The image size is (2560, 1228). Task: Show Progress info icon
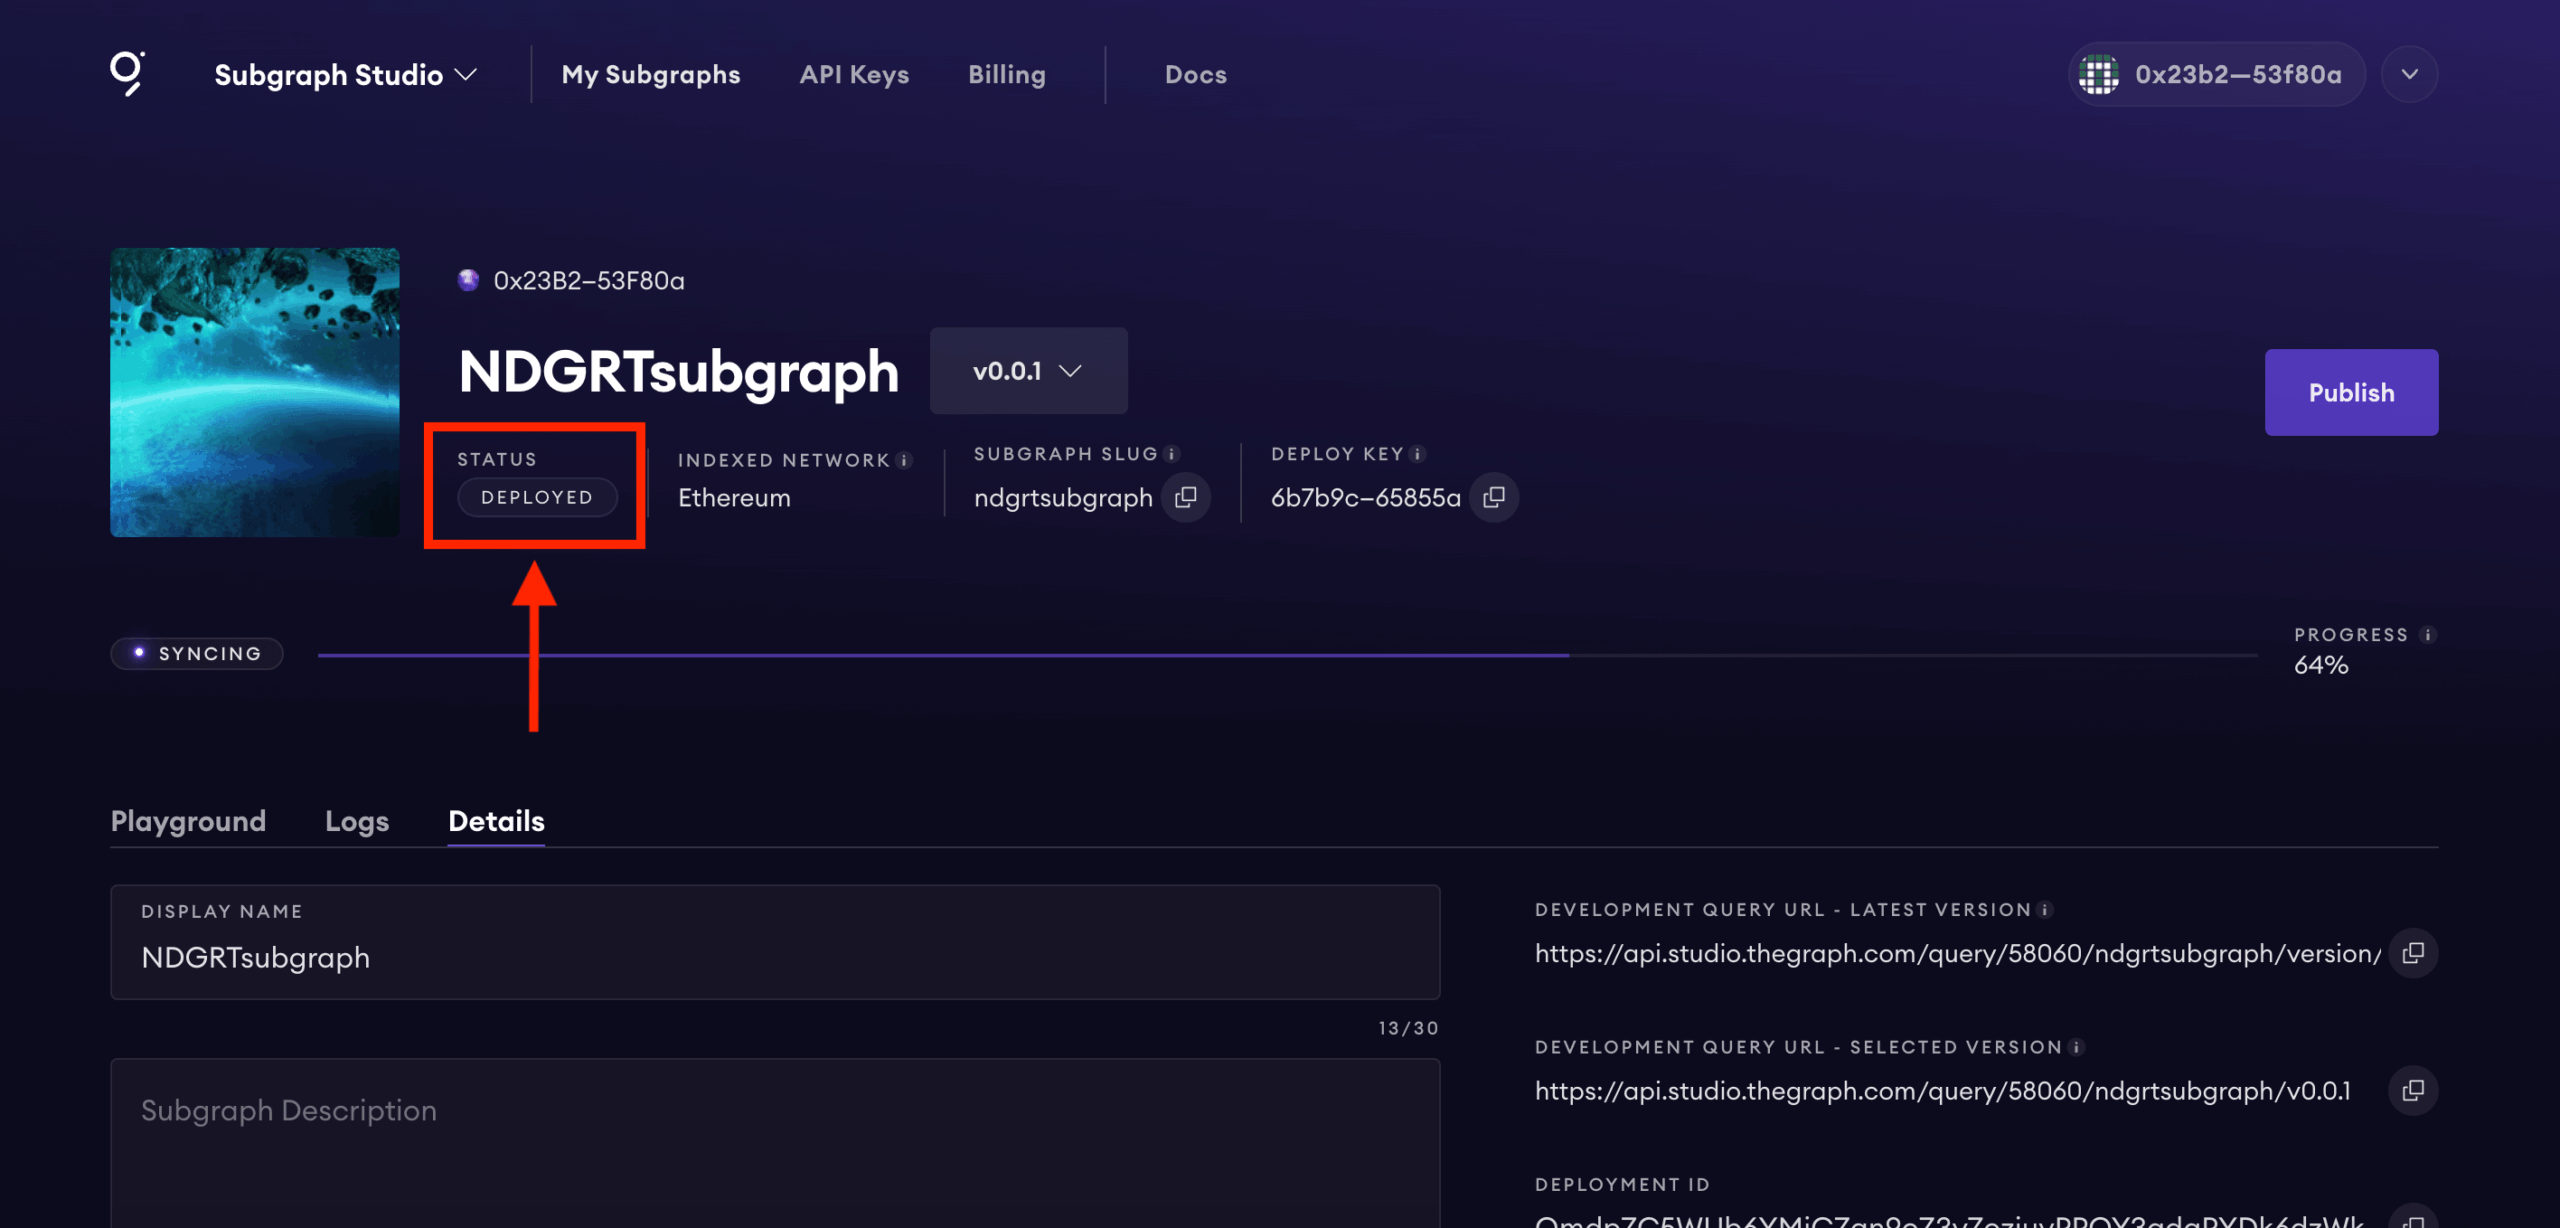tap(2427, 635)
